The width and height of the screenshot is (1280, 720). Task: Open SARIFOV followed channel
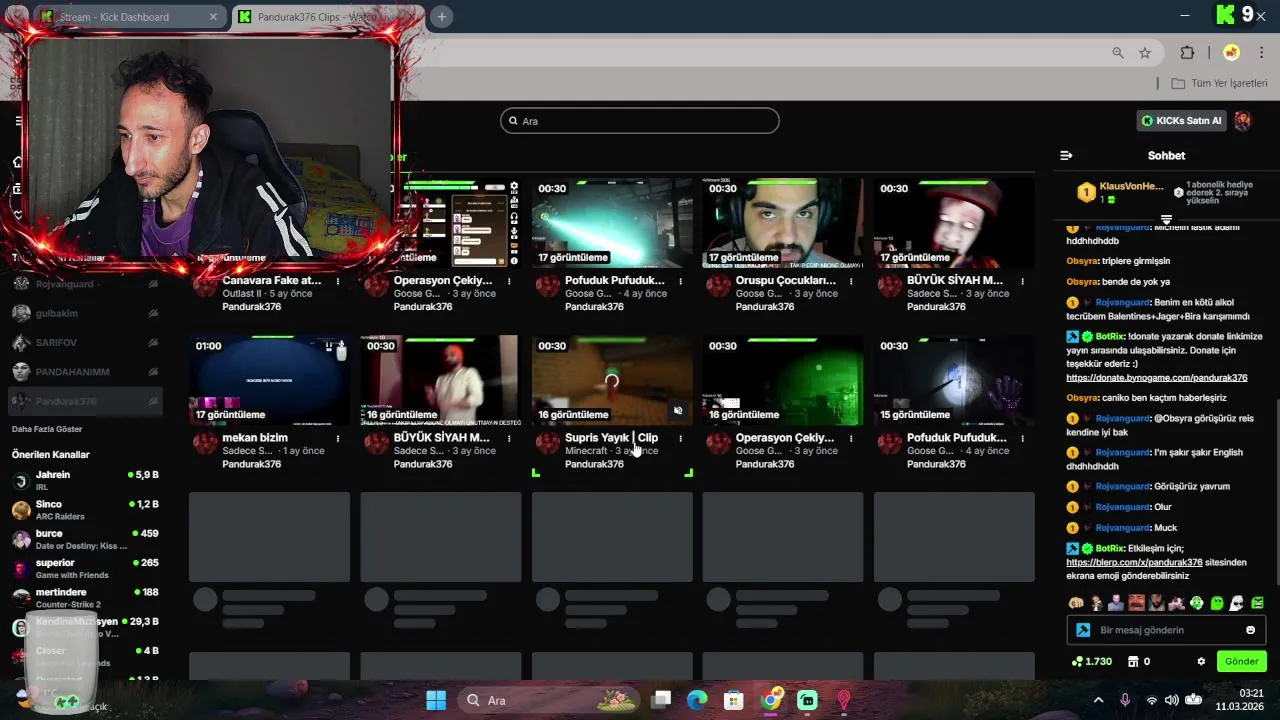86,343
